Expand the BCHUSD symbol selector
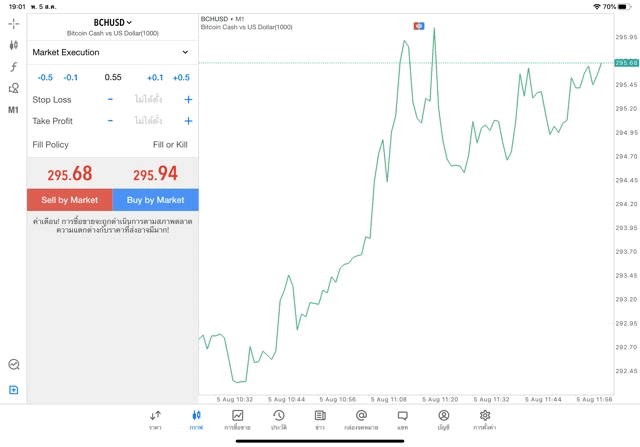 point(113,23)
